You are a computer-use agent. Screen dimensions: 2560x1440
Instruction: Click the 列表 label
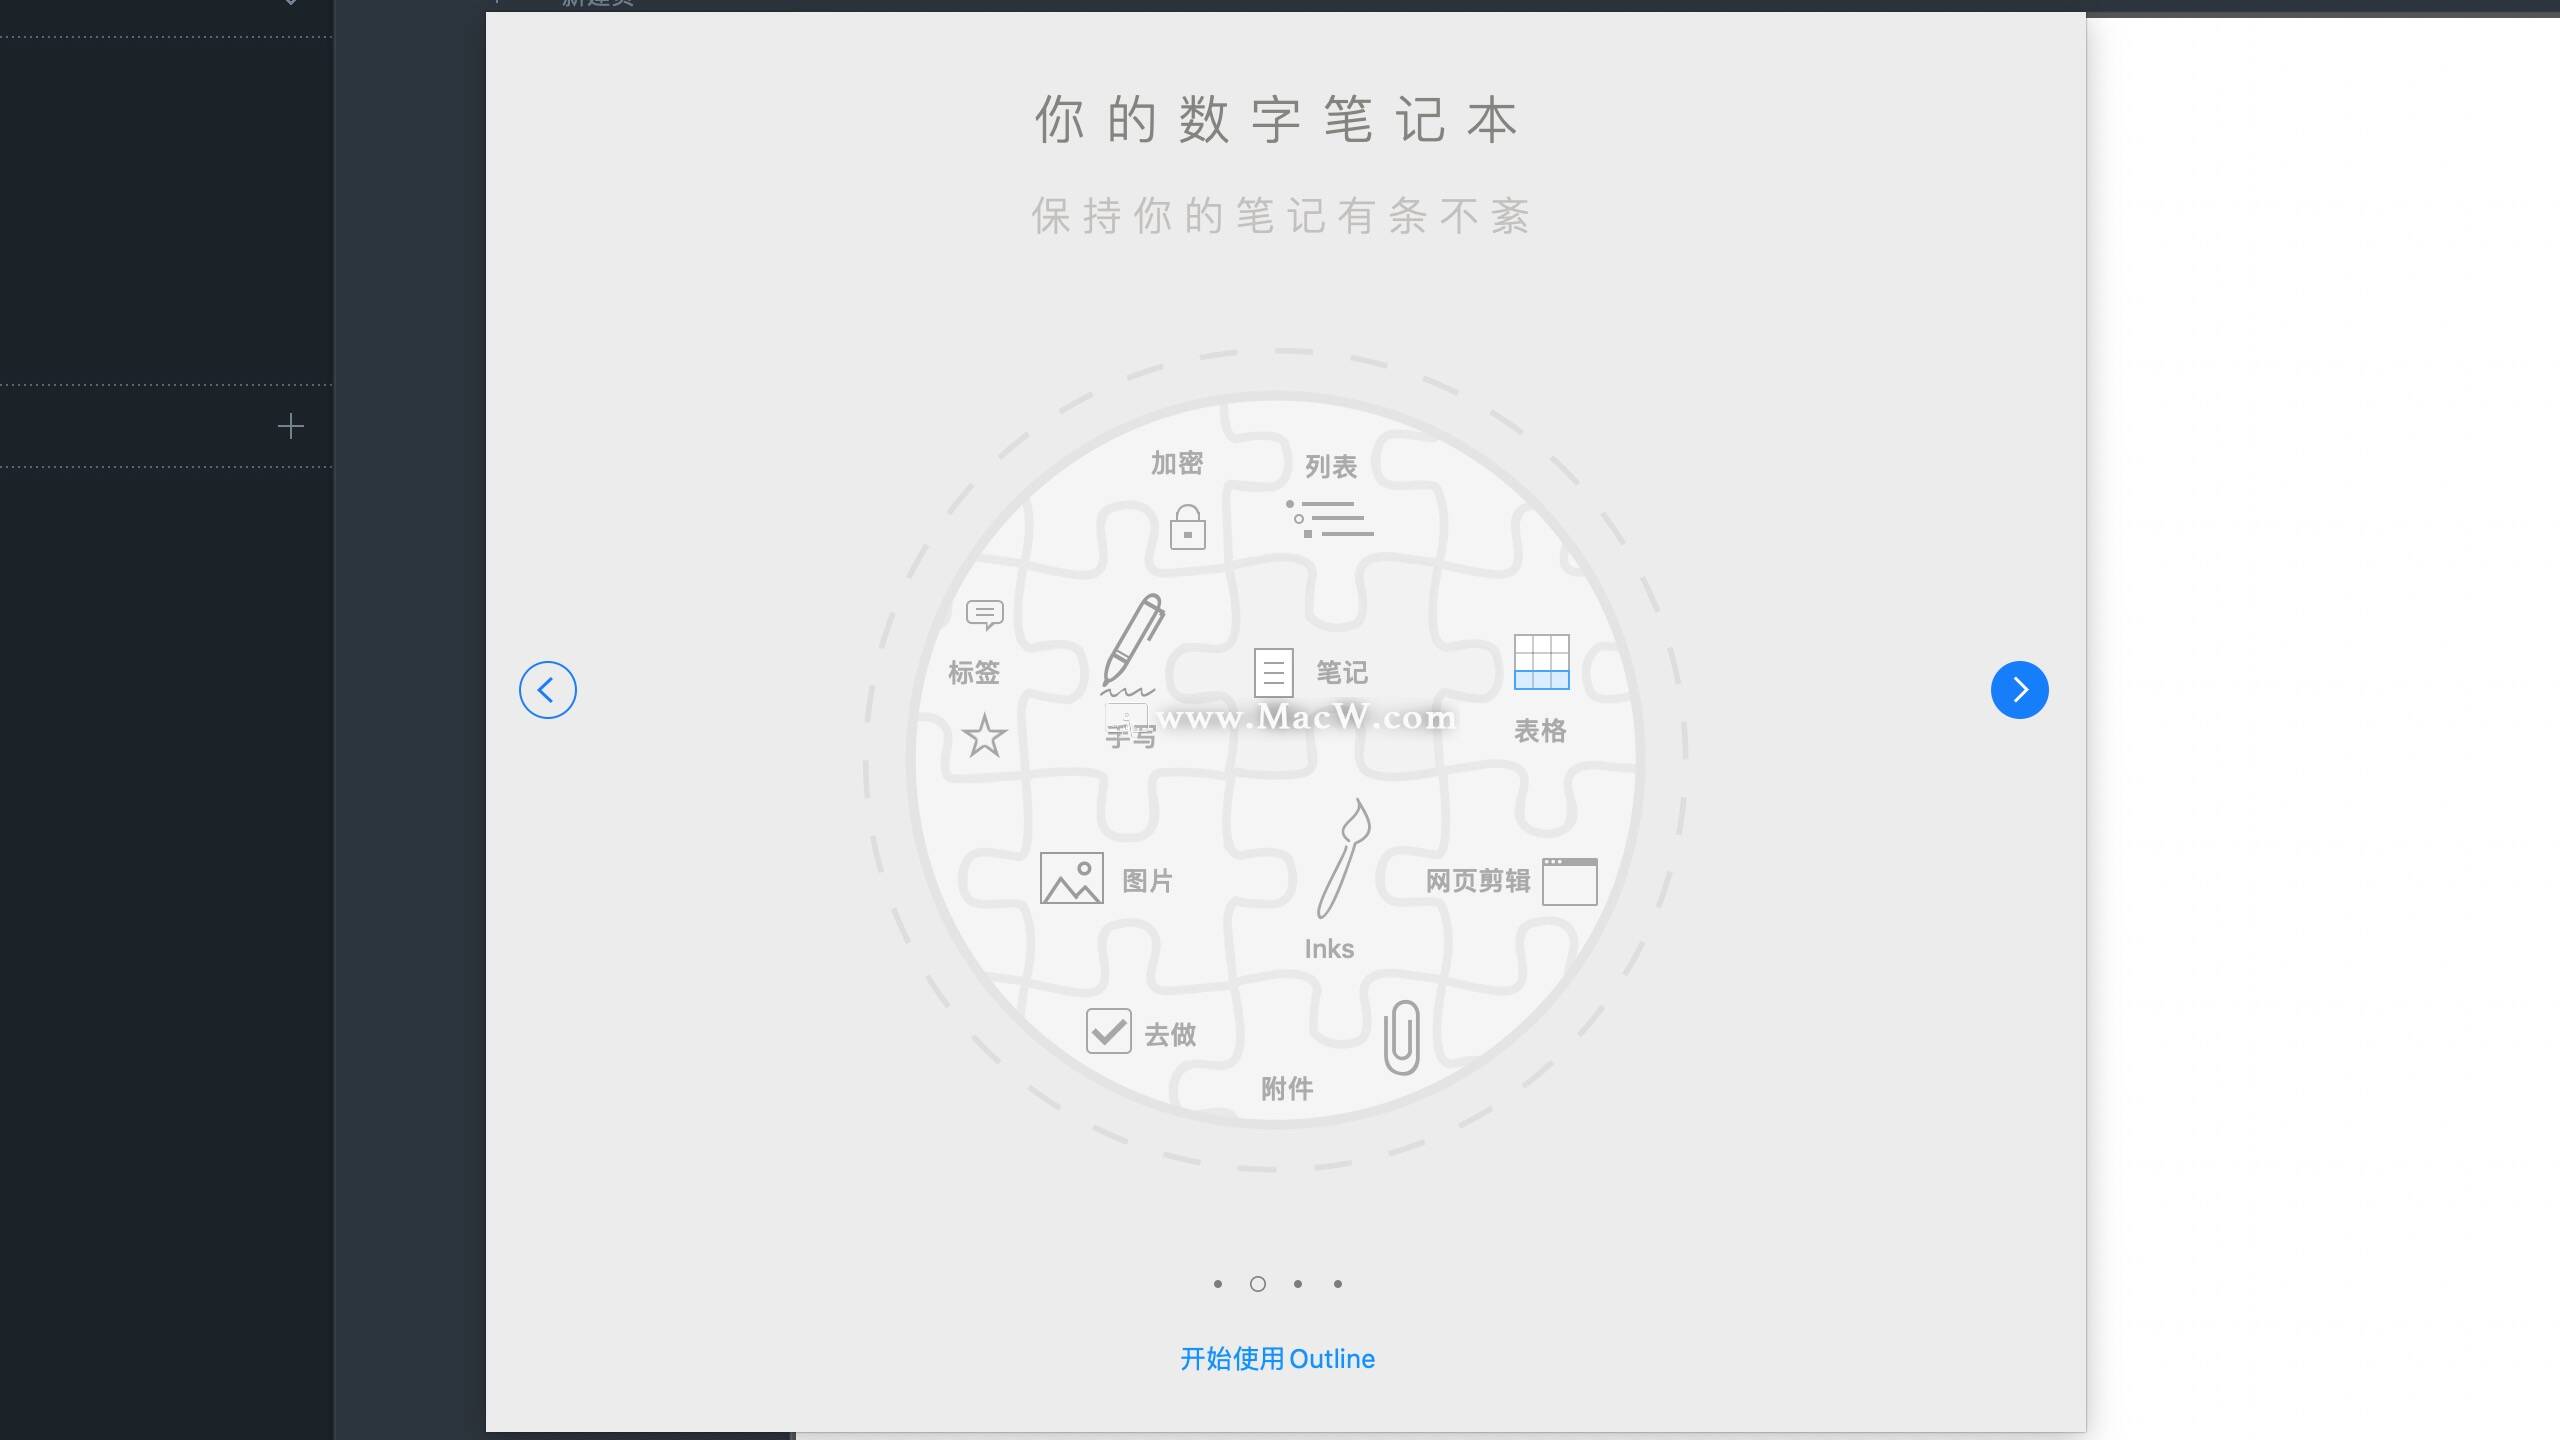(1330, 466)
